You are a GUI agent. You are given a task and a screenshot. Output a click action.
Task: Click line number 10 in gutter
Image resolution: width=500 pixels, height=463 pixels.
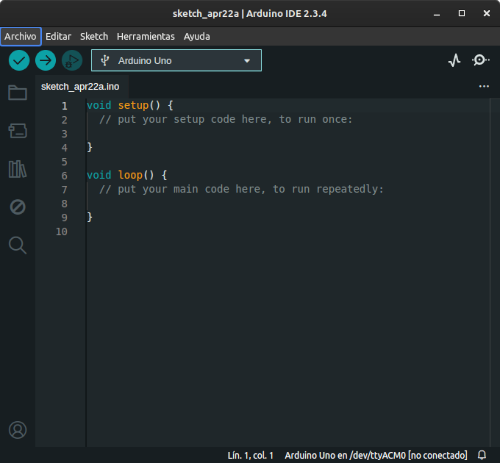coord(62,232)
